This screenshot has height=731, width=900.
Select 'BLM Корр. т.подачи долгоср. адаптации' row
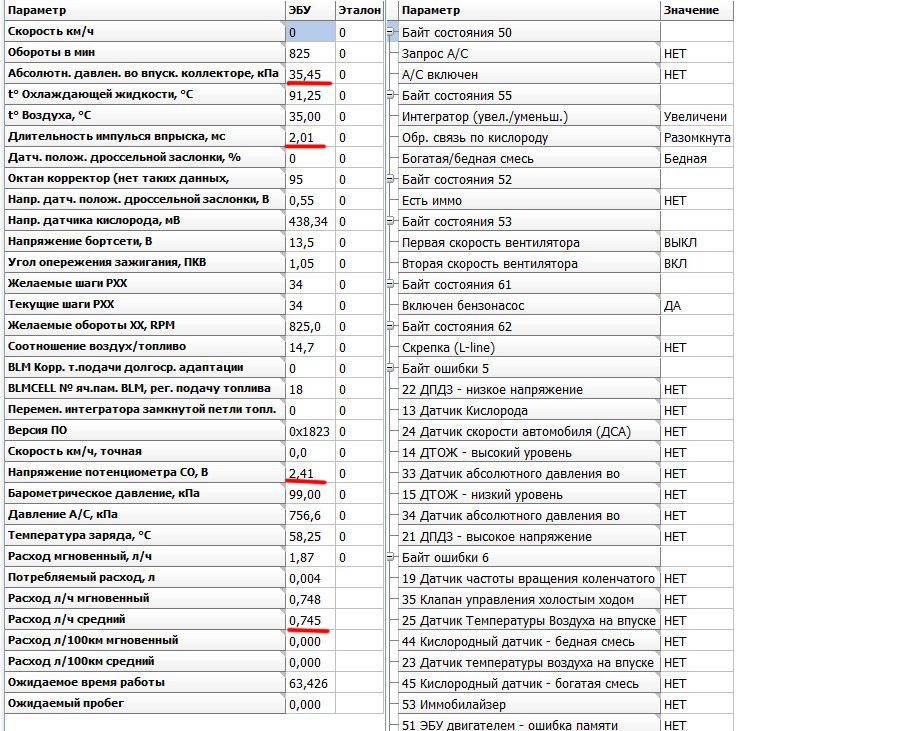click(x=145, y=368)
